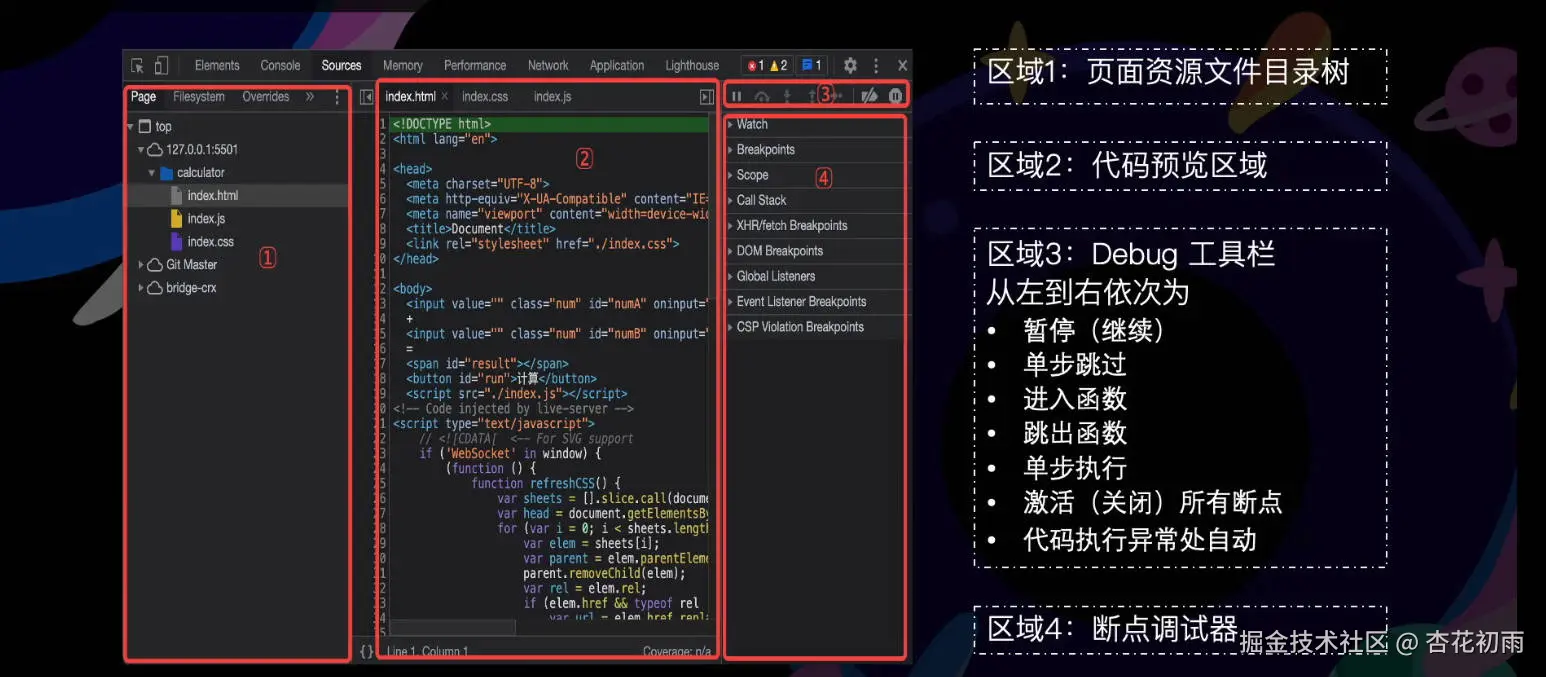Screen dimensions: 1546x677
Task: Click the bridge-crx cloud icon
Action: coord(155,288)
